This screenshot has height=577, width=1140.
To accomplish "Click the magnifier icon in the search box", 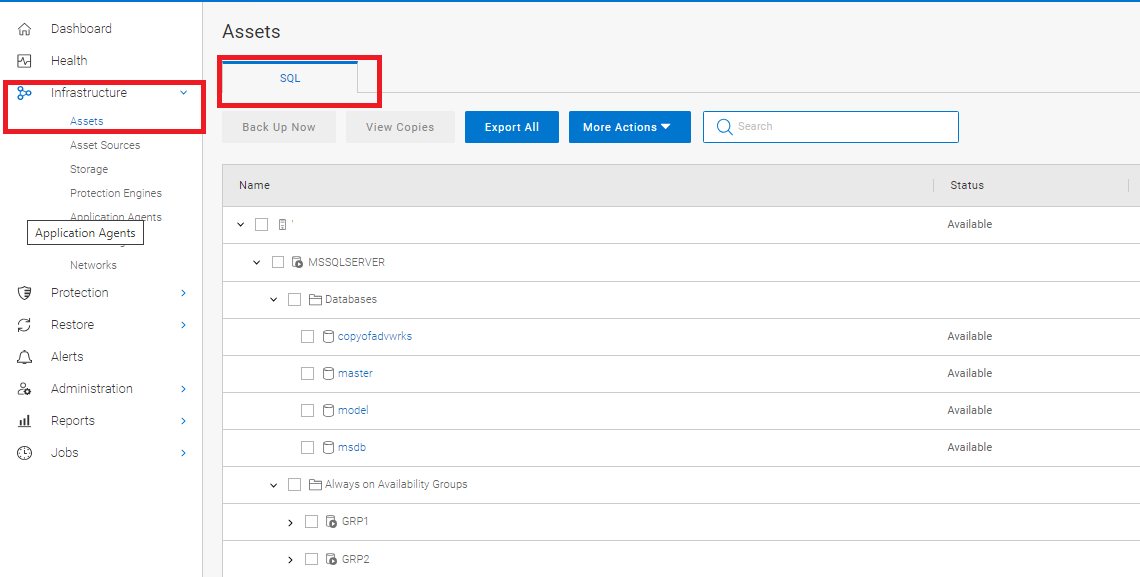I will coord(724,126).
